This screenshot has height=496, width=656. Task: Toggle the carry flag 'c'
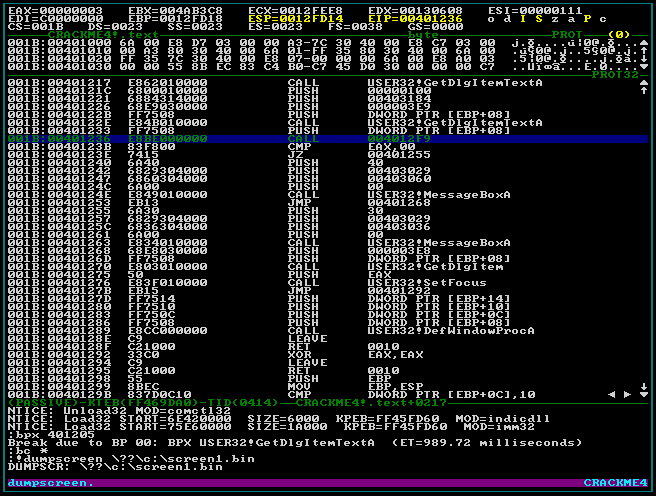tap(603, 19)
